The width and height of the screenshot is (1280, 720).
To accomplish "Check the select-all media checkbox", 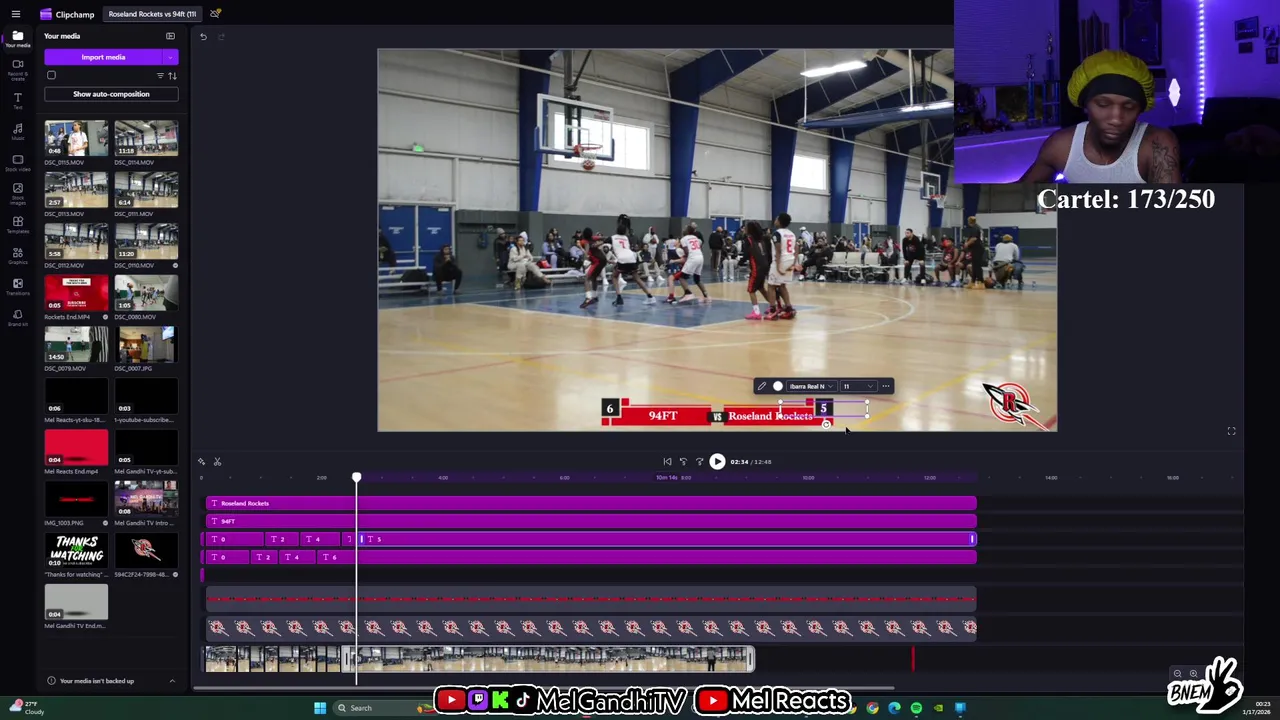I will pos(51,75).
